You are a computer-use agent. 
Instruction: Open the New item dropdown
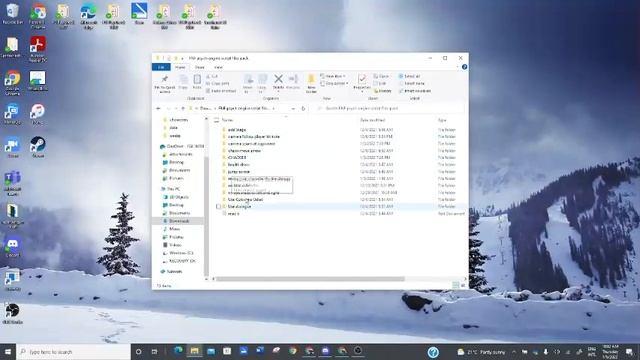tap(333, 76)
